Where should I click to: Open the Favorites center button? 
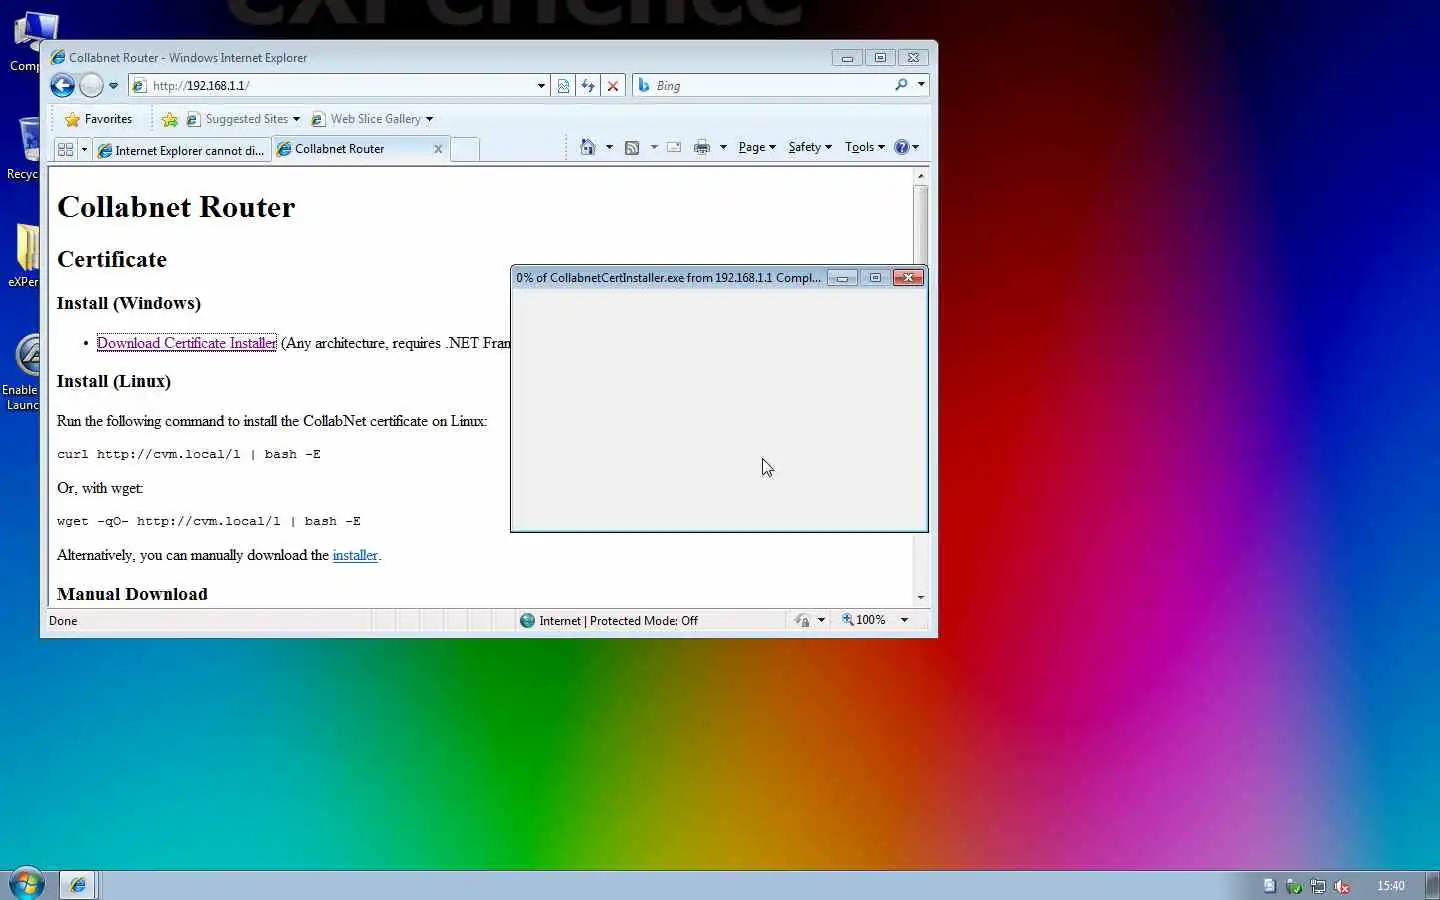pyautogui.click(x=98, y=119)
